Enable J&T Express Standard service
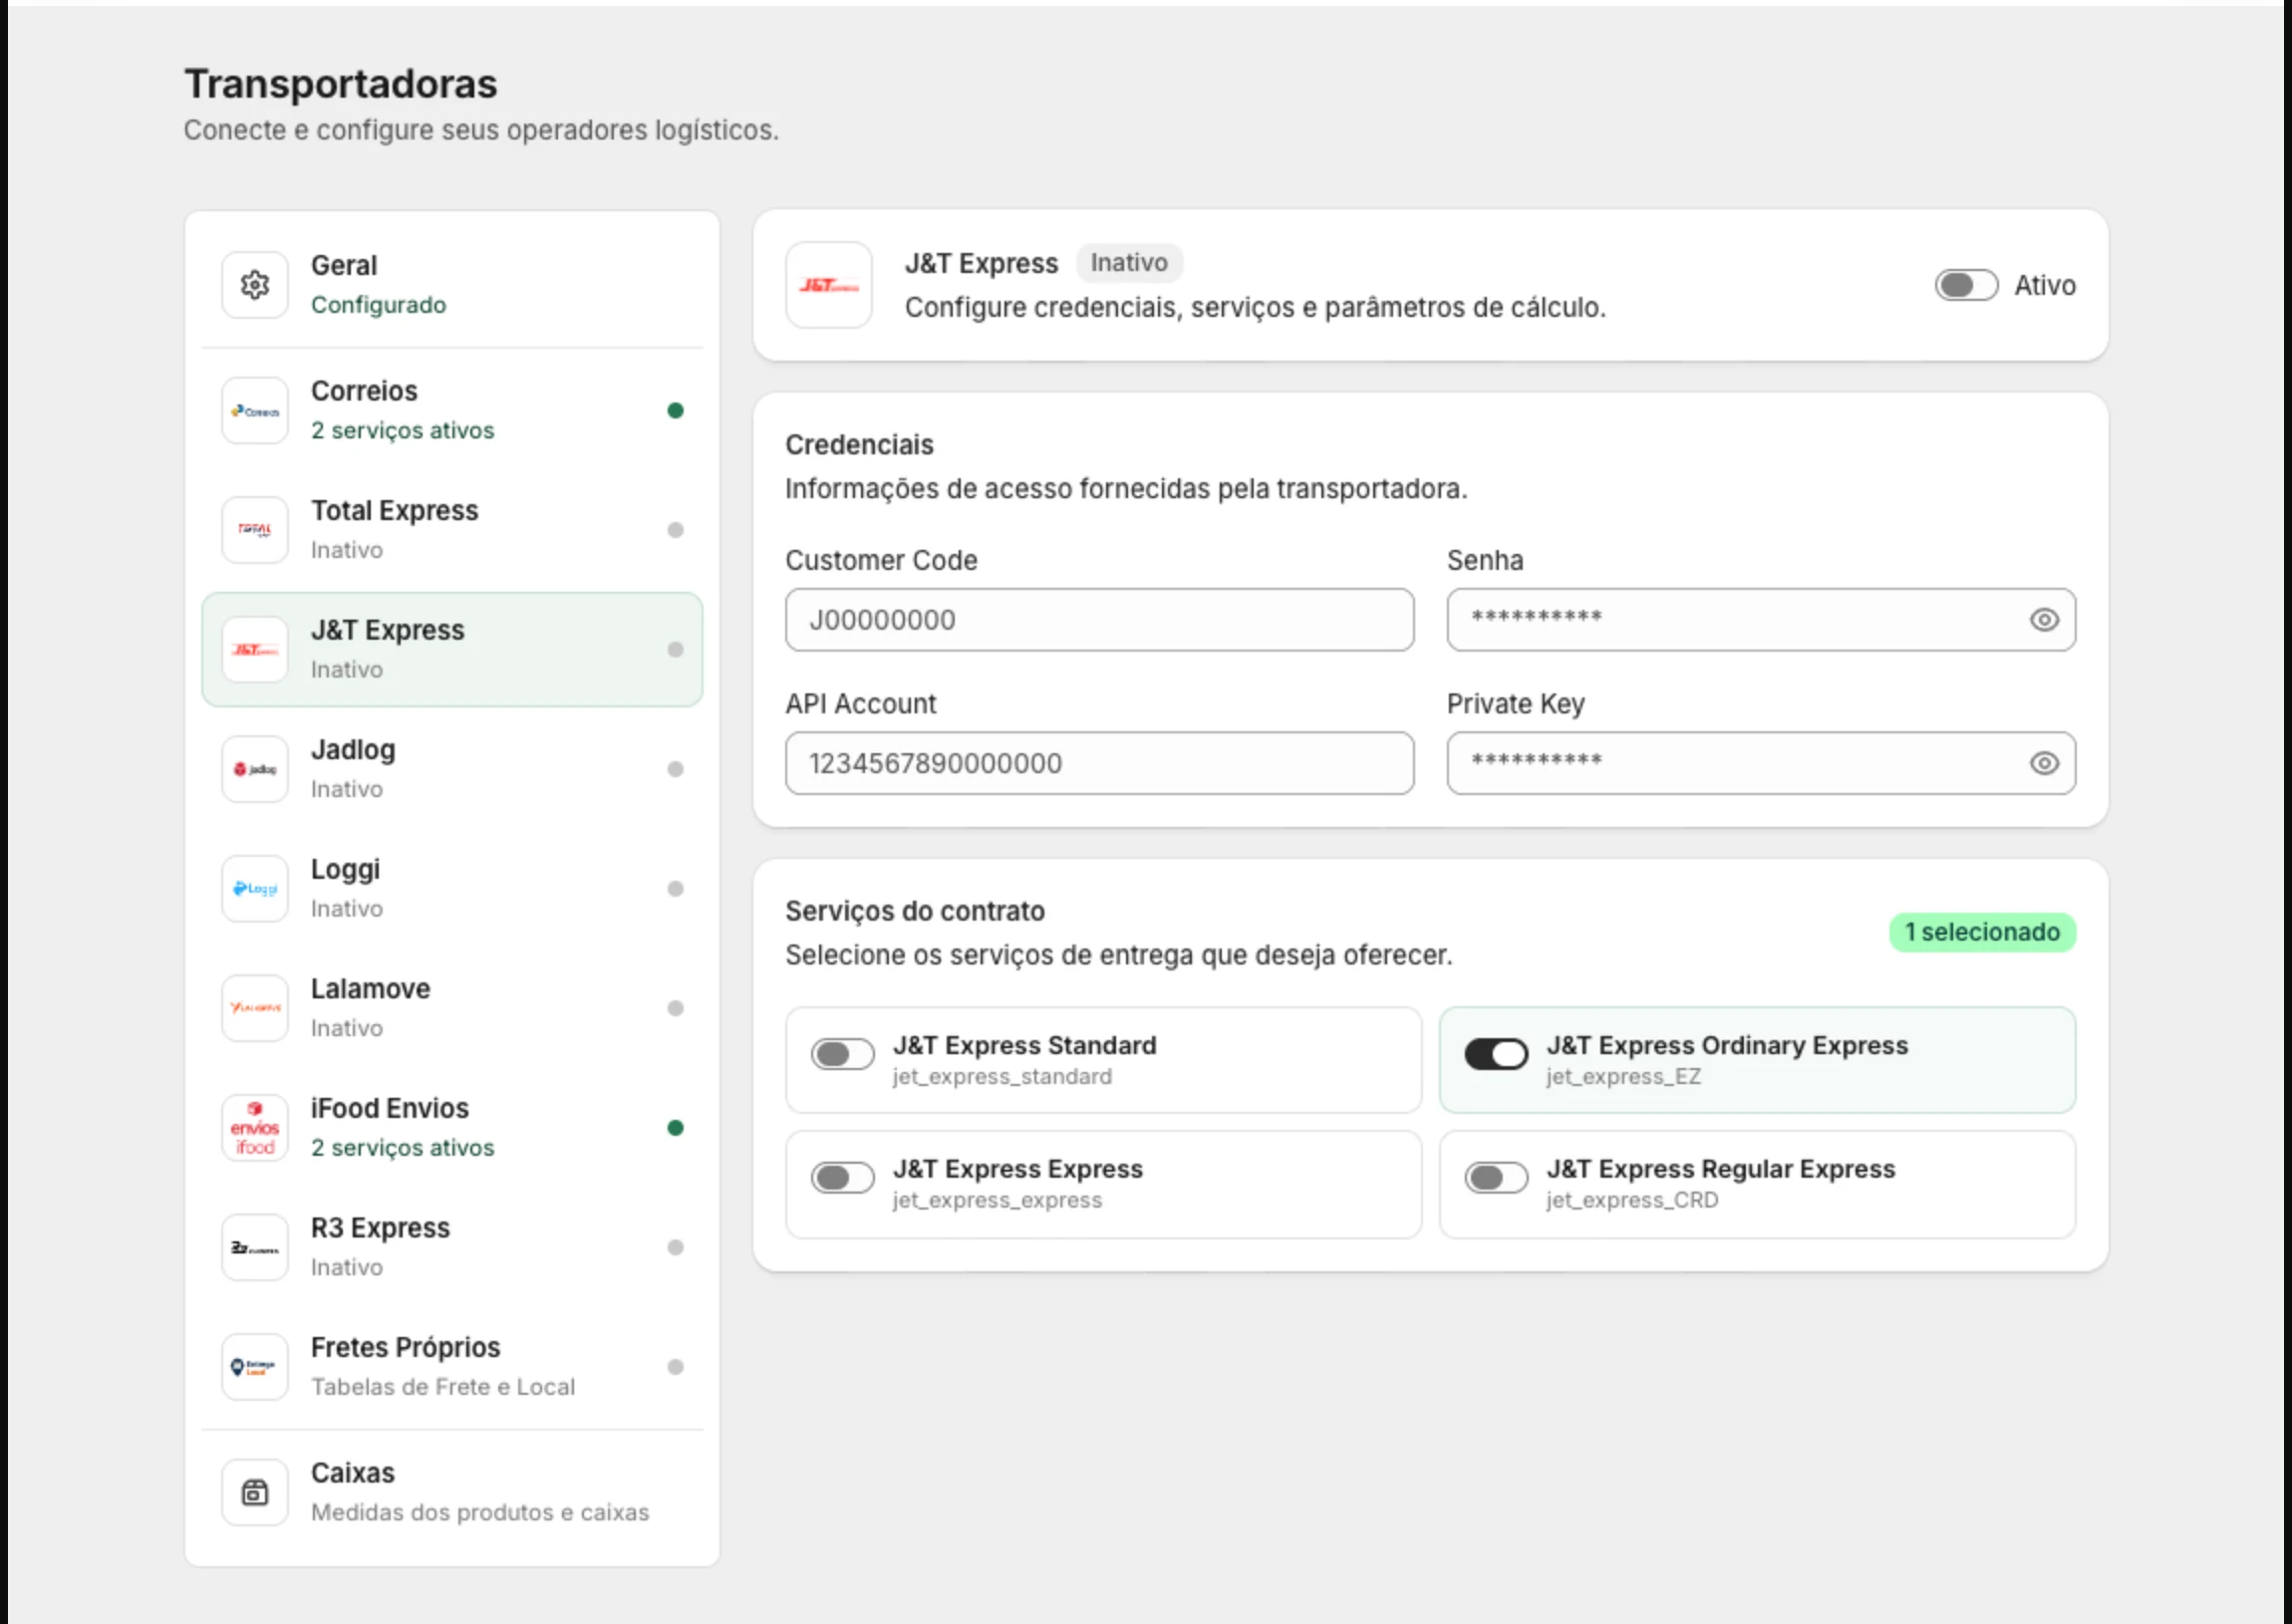 [842, 1054]
